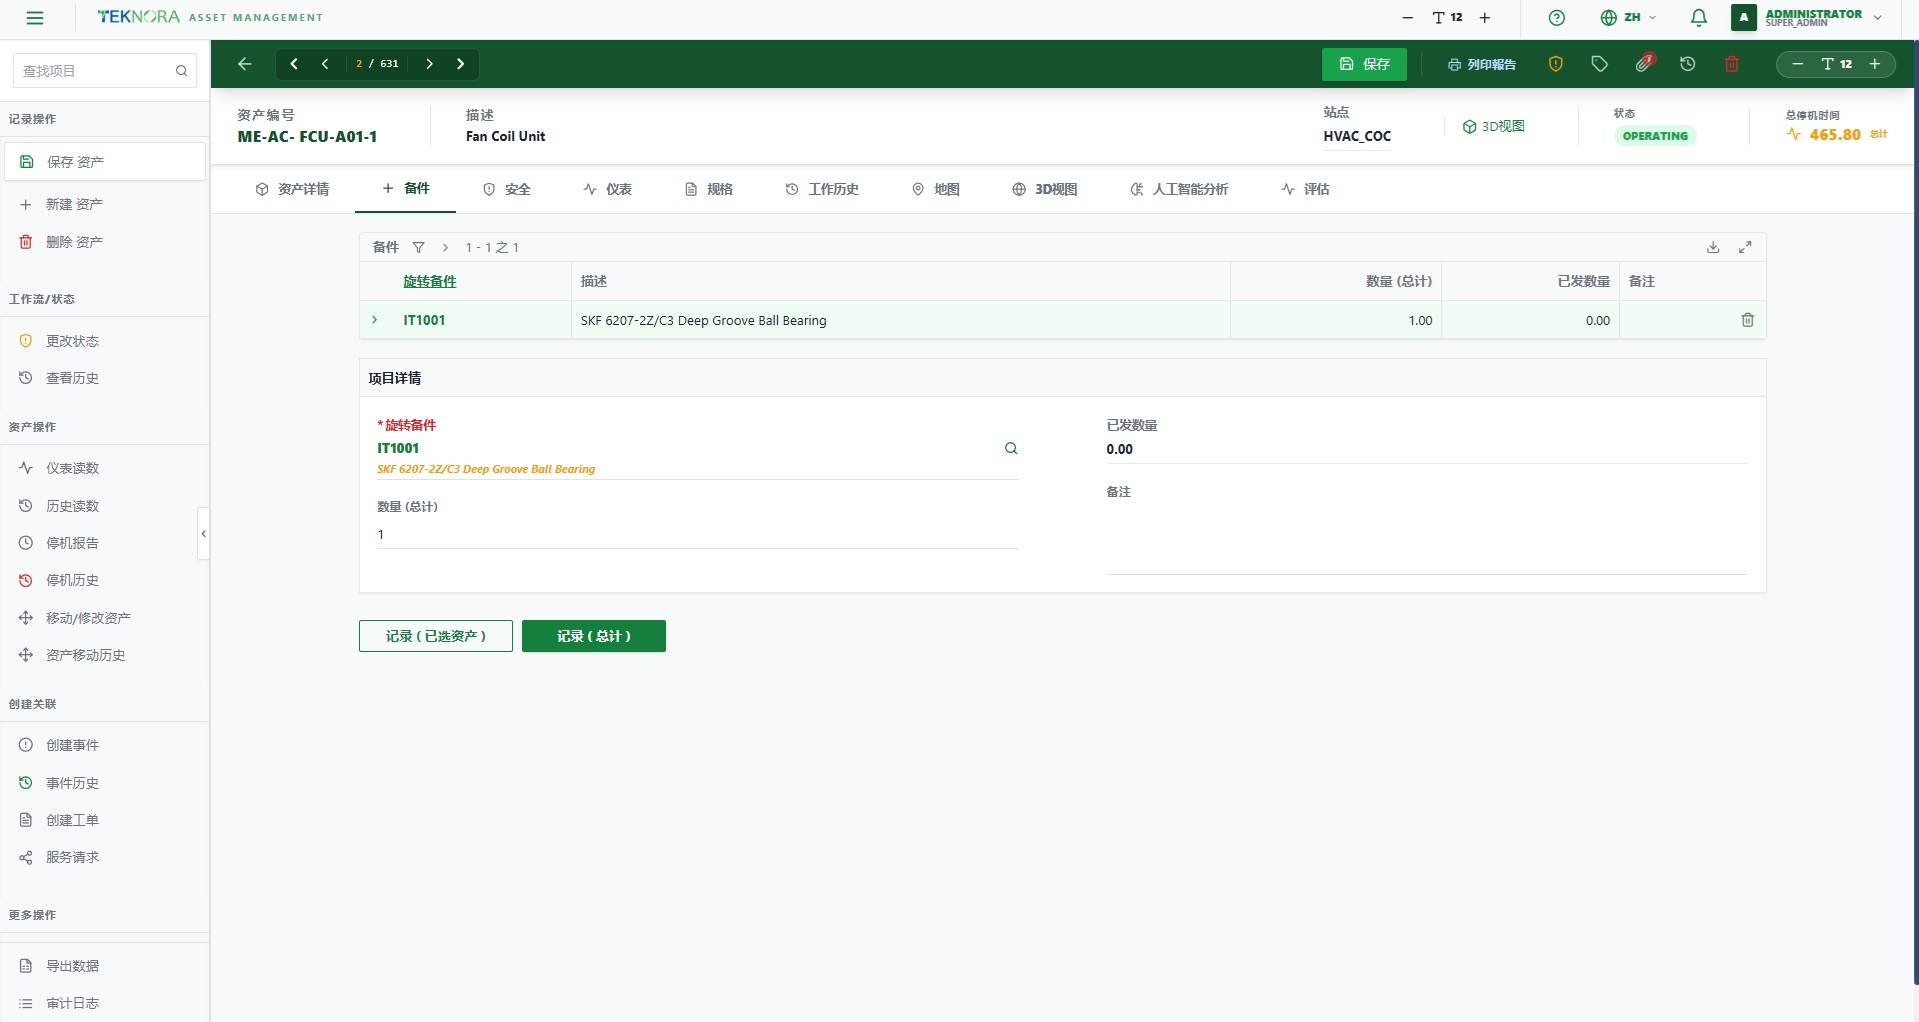Open history clock icon in toolbar

(x=1688, y=64)
